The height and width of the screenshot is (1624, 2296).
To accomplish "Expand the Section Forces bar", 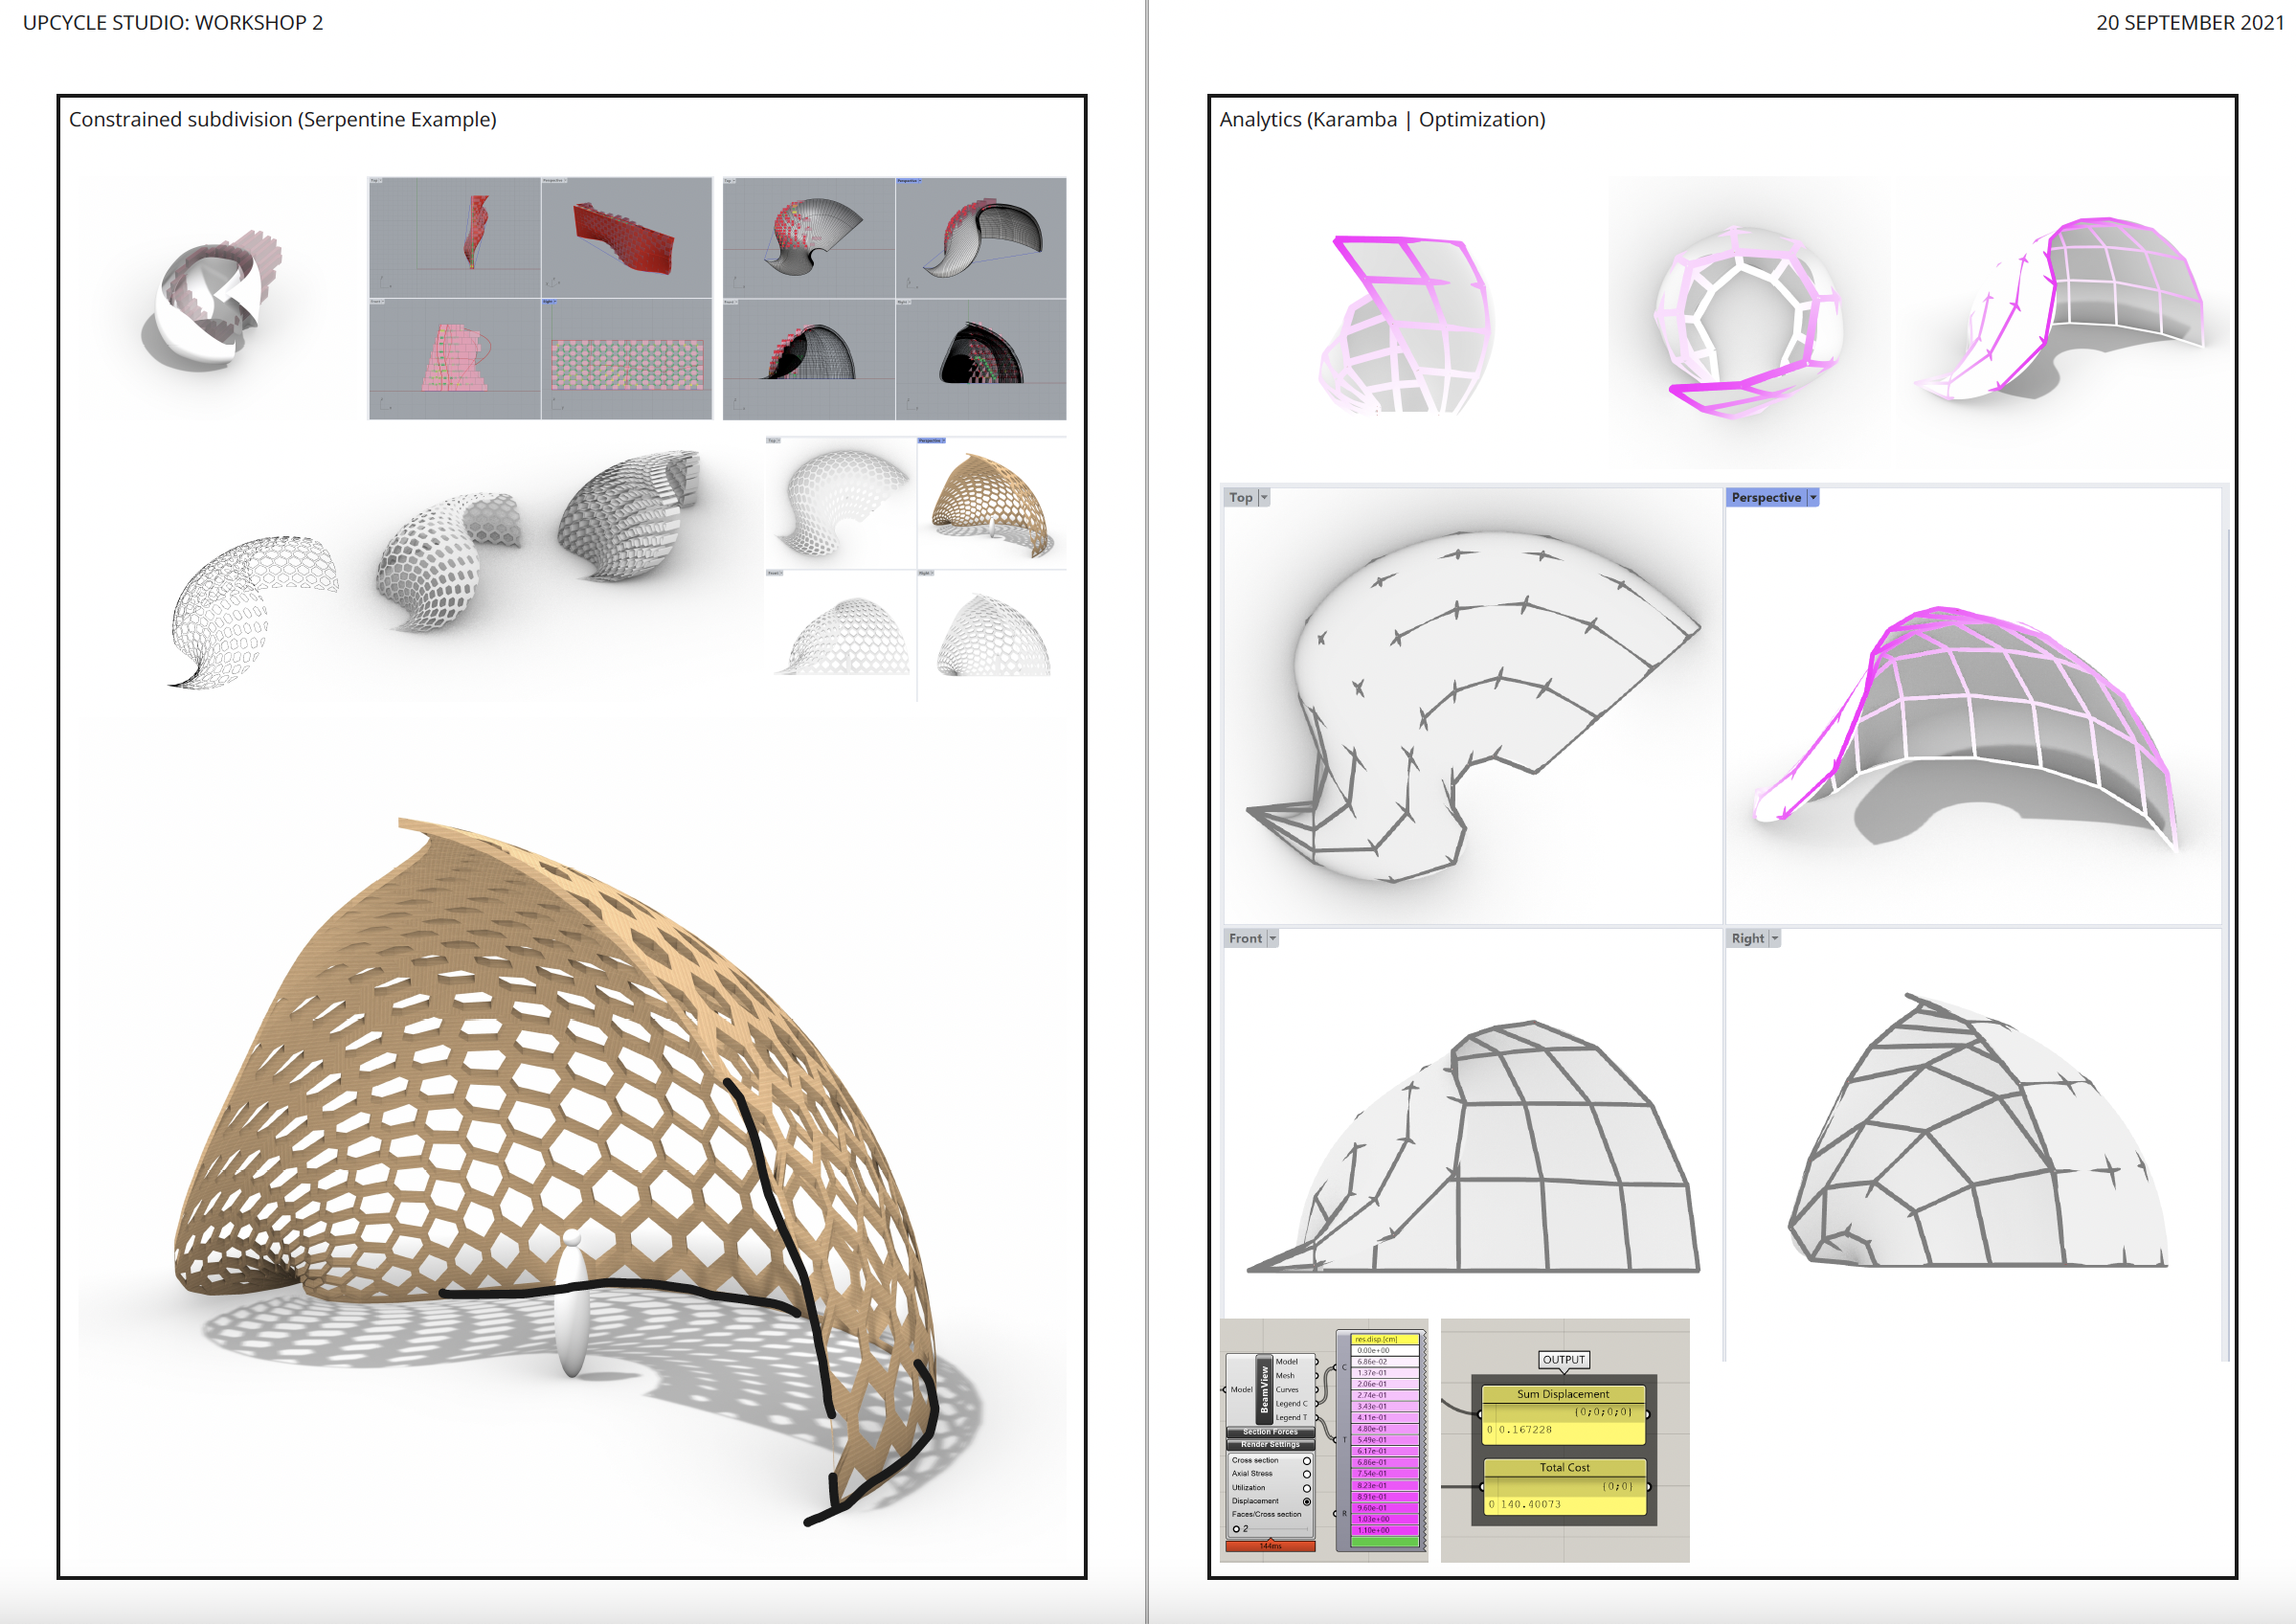I will tap(1270, 1432).
